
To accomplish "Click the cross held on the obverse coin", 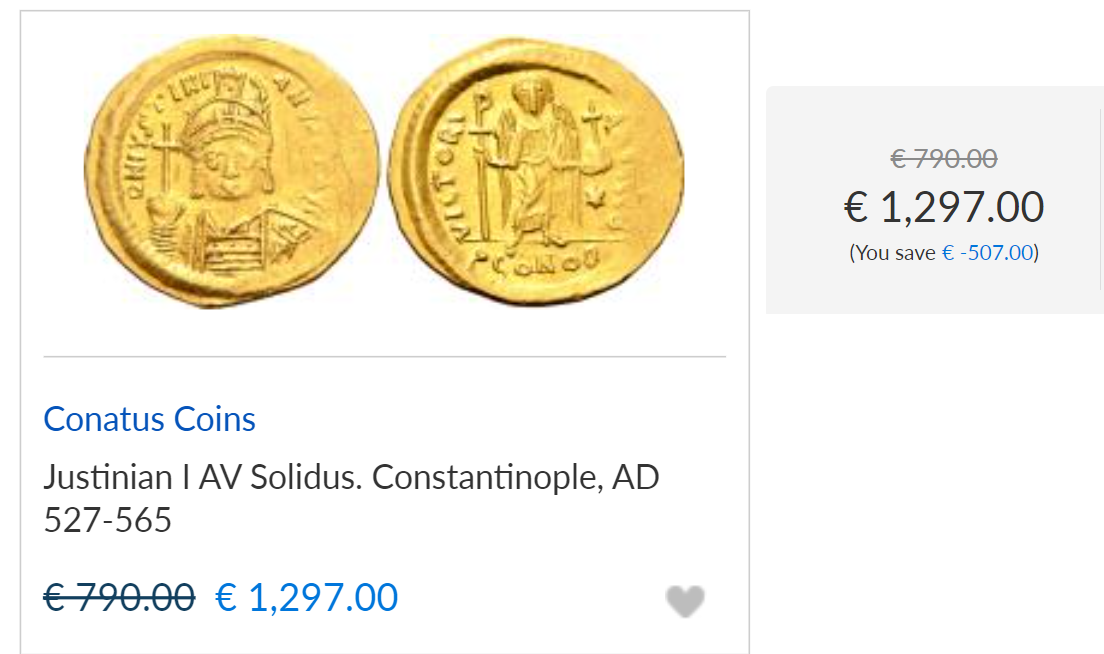I will click(165, 160).
